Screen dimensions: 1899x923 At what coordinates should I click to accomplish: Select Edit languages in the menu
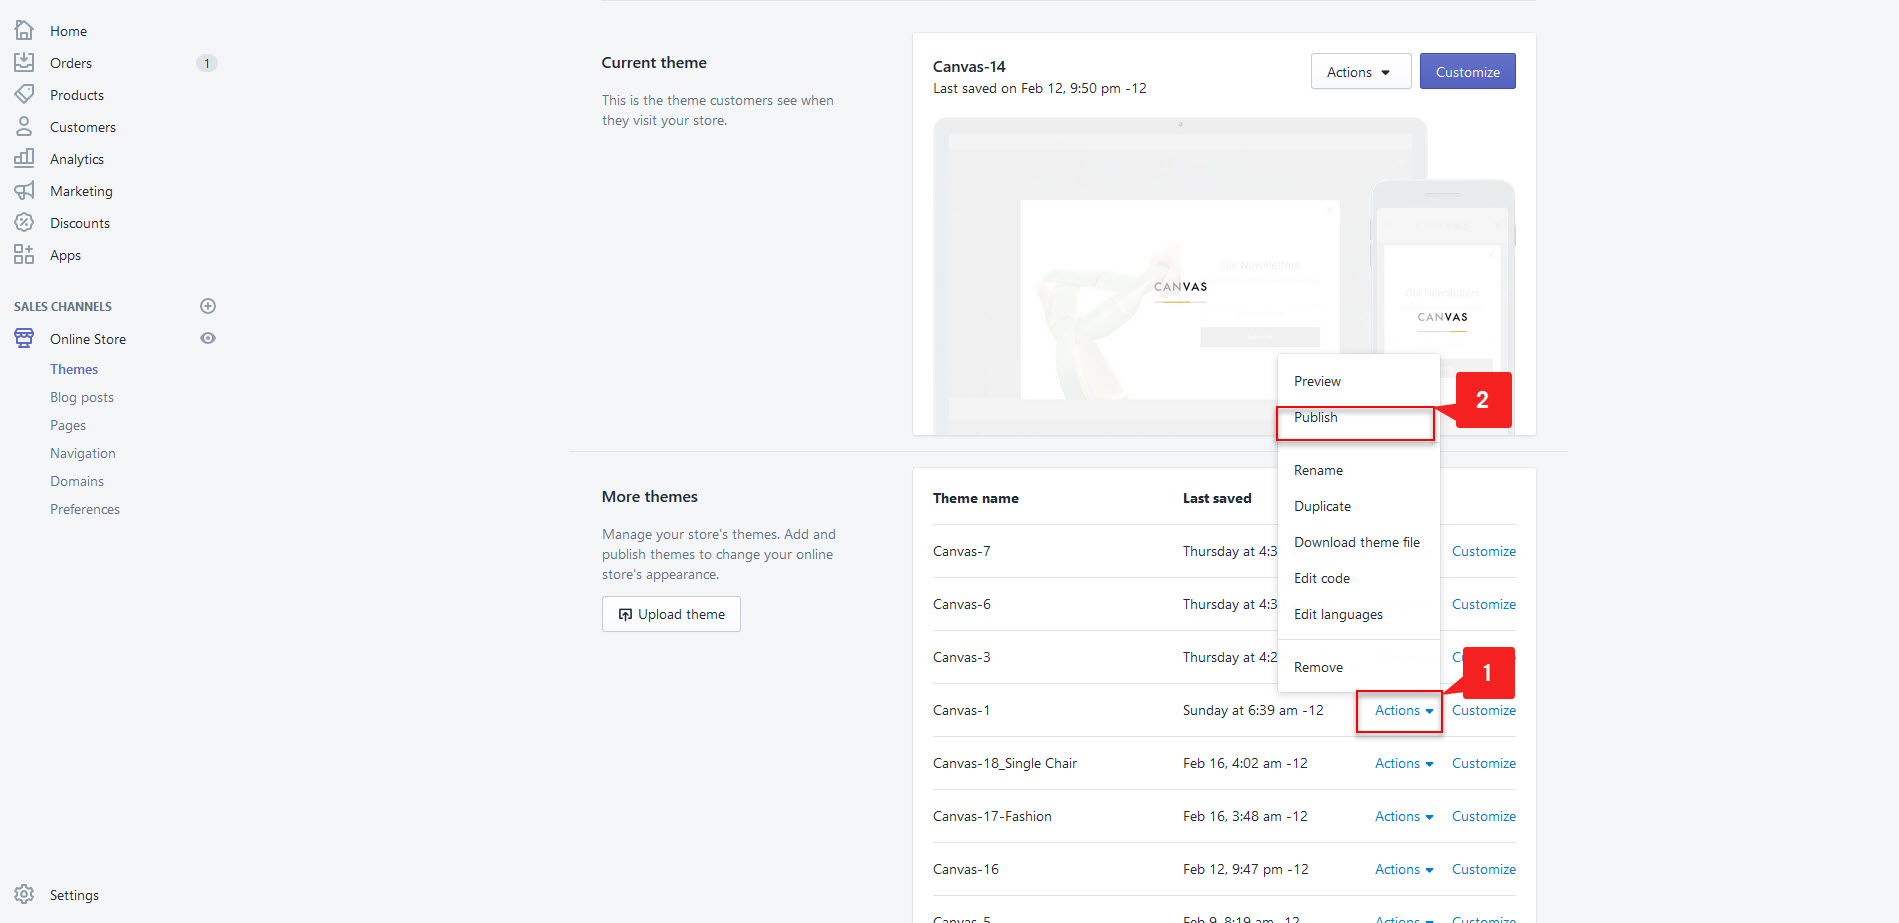(1338, 614)
